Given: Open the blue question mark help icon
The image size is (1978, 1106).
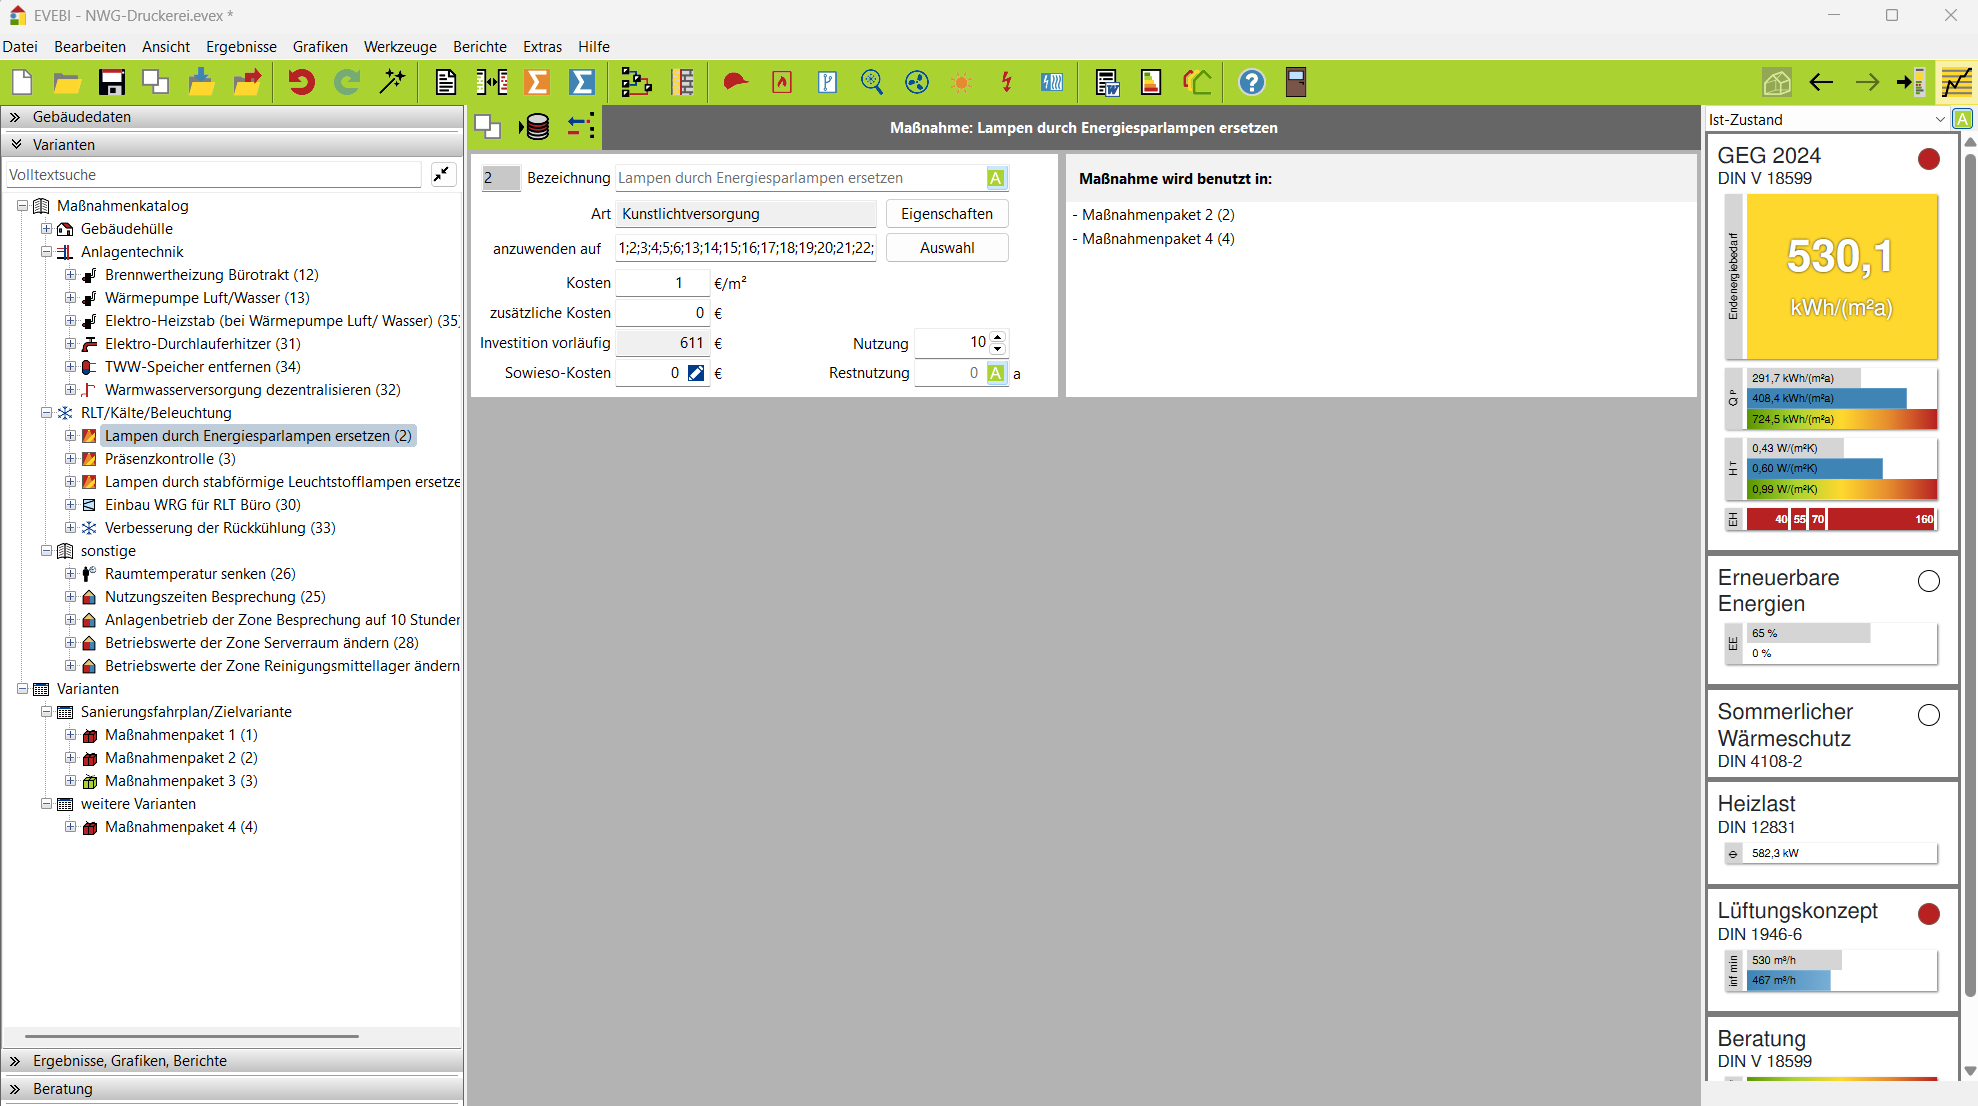Looking at the screenshot, I should tap(1251, 82).
